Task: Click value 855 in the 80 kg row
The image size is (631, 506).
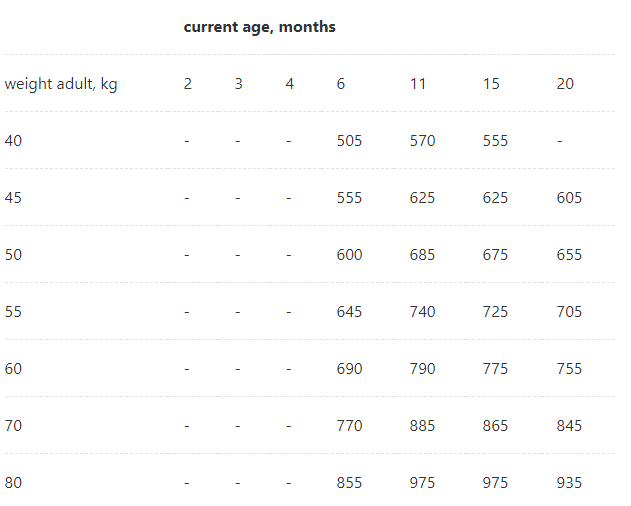Action: pyautogui.click(x=349, y=483)
